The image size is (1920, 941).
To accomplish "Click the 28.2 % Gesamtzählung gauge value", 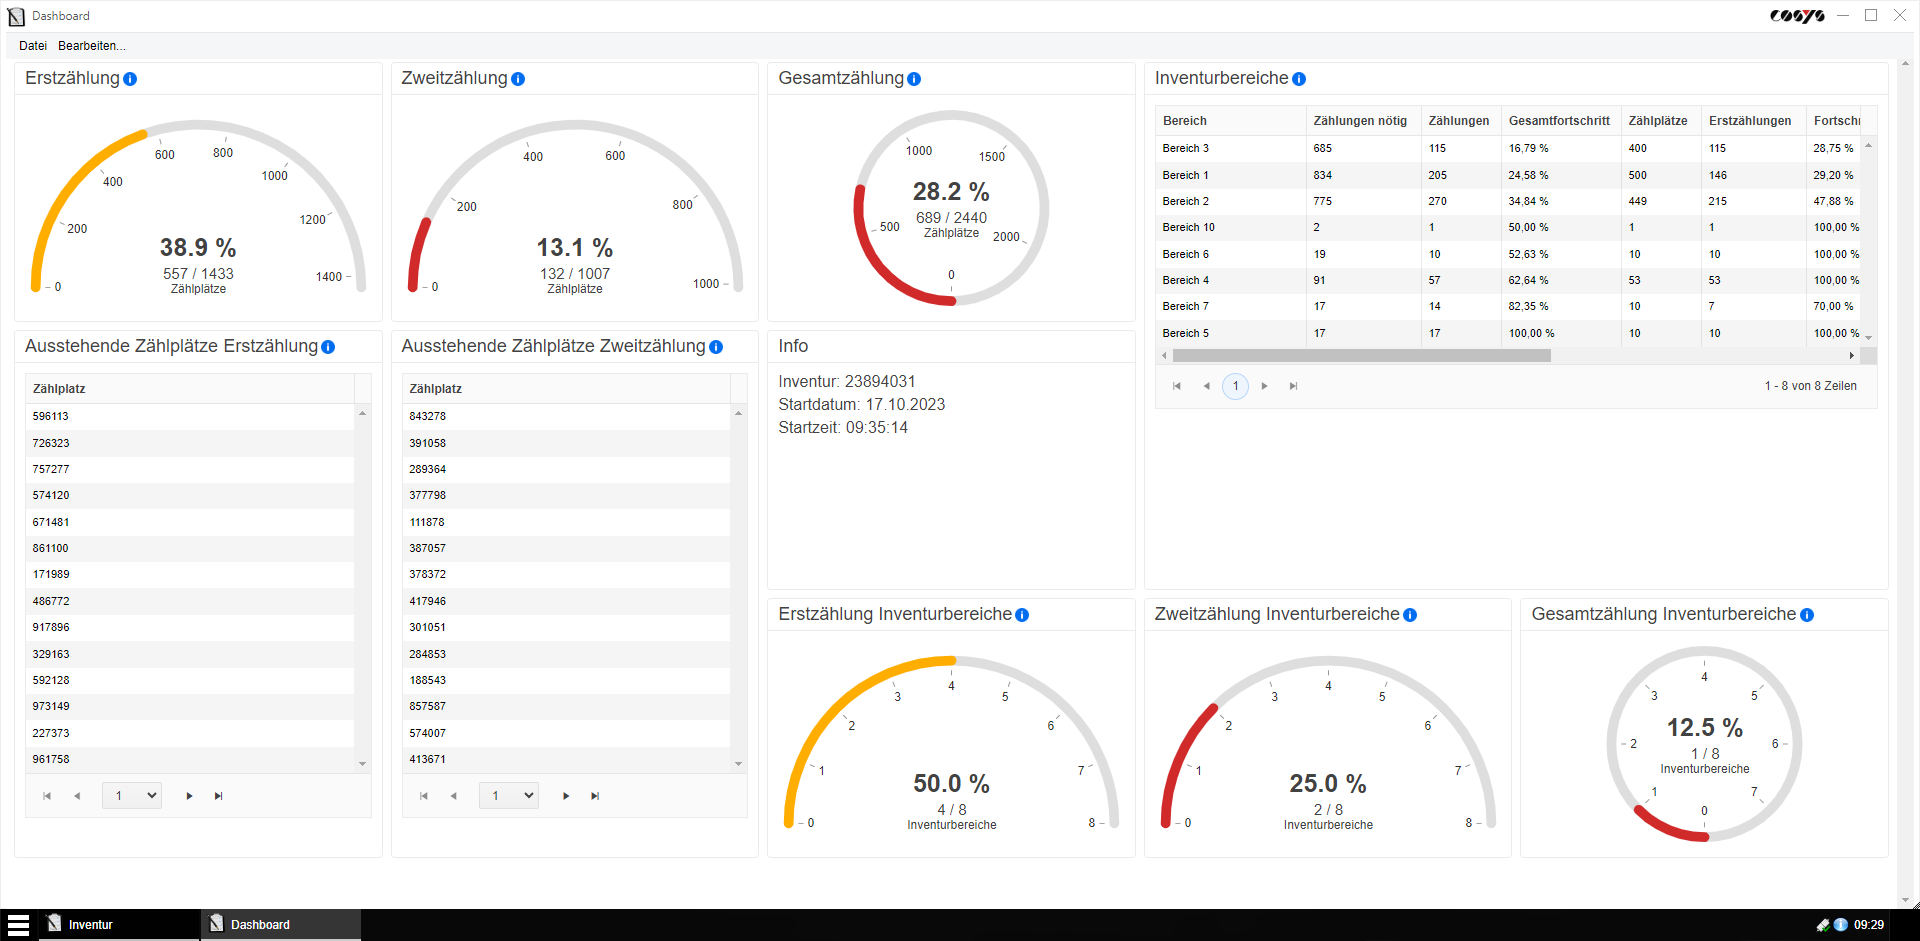I will point(951,192).
